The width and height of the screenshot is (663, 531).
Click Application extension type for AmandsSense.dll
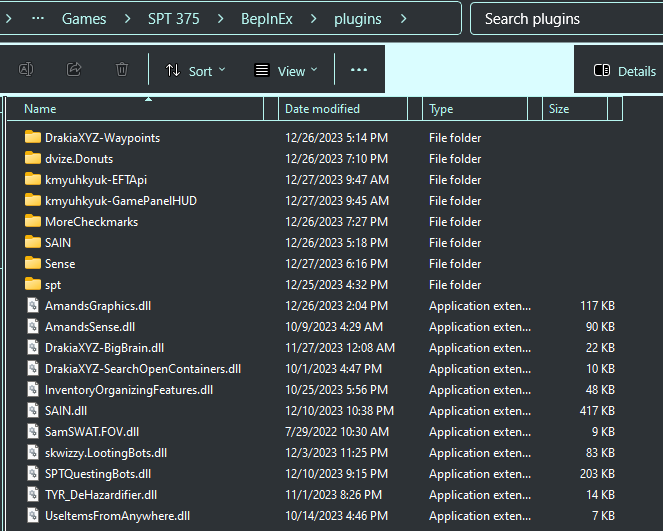point(480,327)
